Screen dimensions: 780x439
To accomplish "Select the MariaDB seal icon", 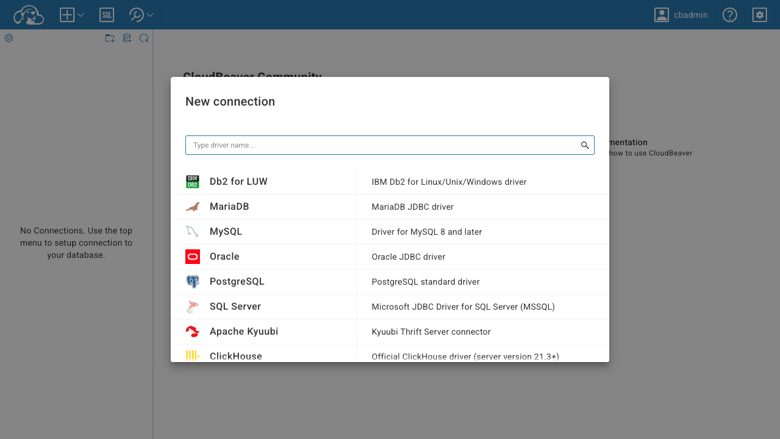I will [193, 206].
